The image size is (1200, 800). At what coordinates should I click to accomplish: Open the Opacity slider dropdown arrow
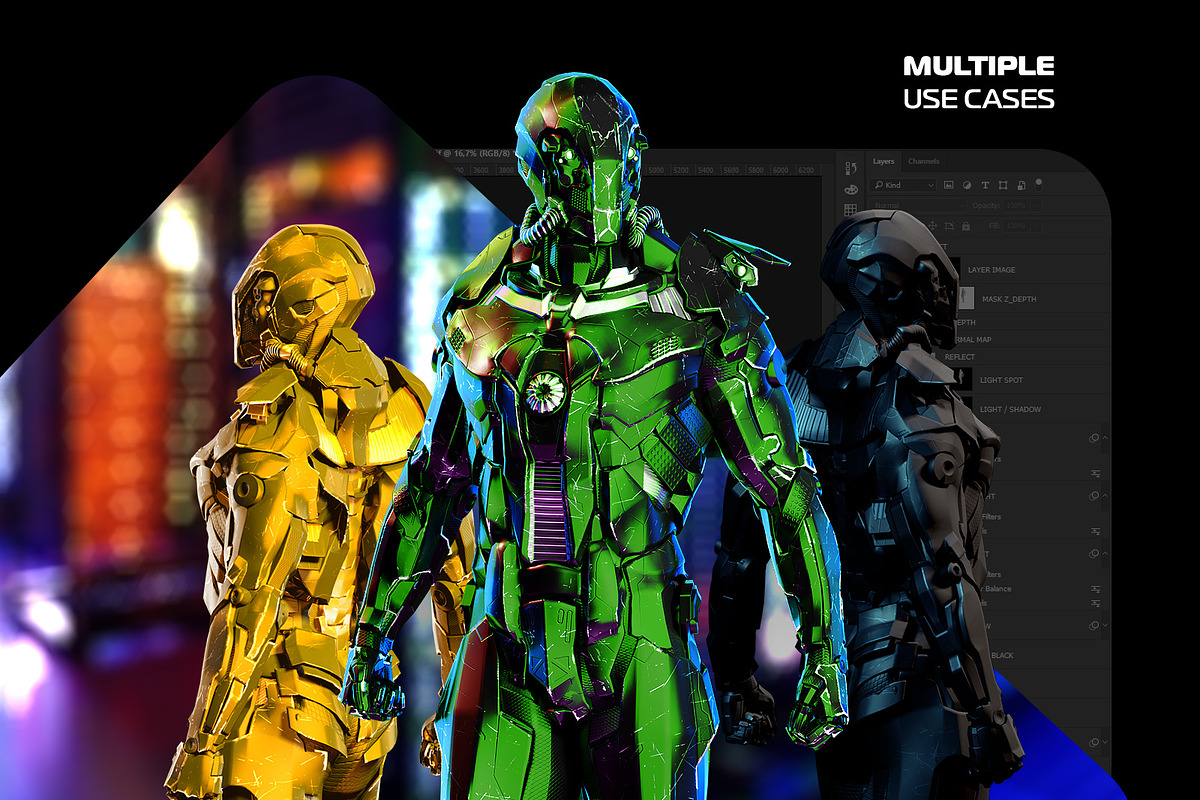click(1036, 205)
